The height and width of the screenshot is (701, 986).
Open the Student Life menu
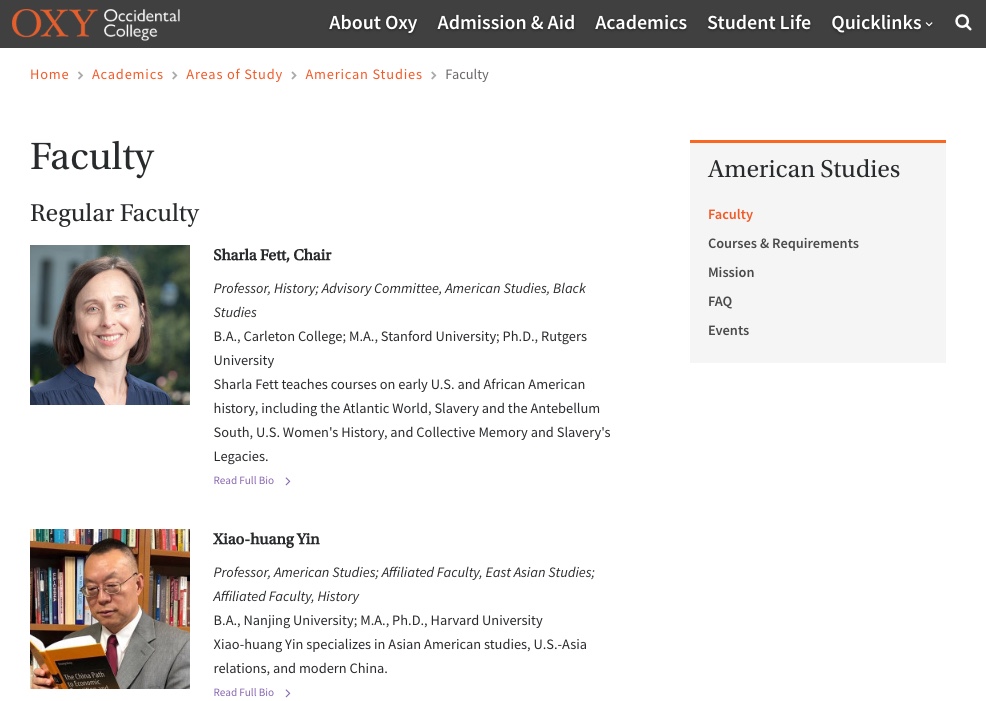(758, 23)
